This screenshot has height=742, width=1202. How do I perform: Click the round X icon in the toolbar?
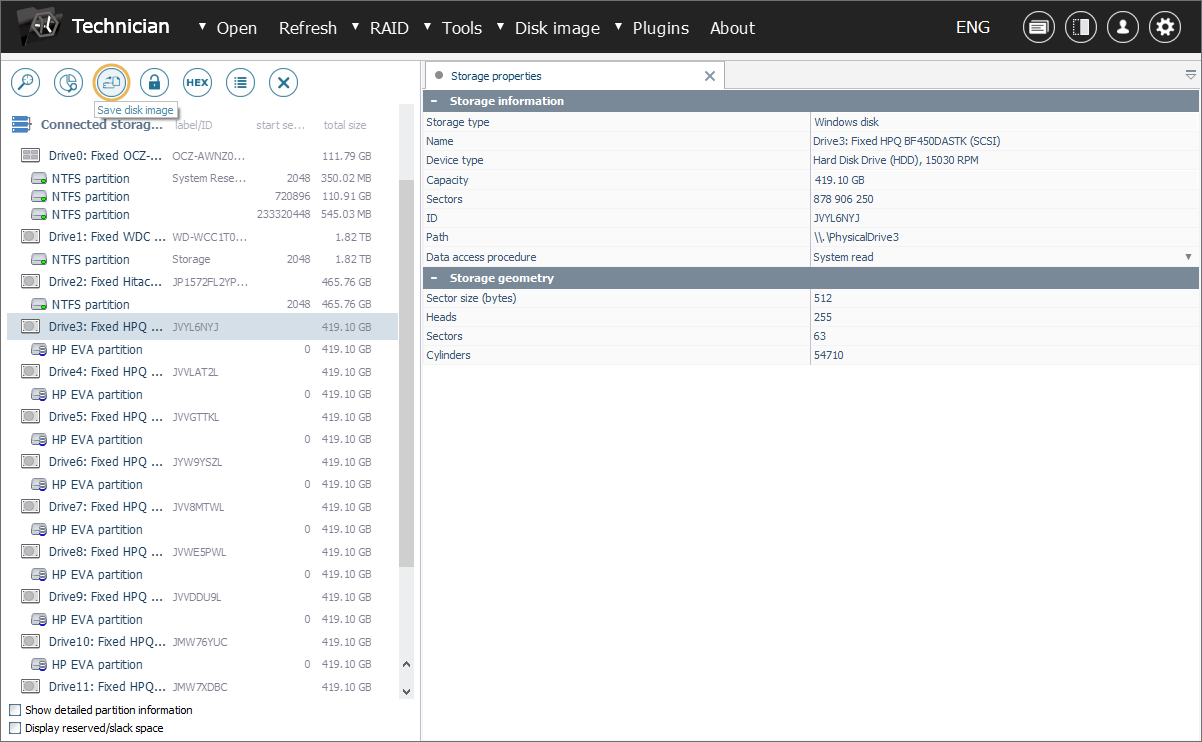[284, 82]
